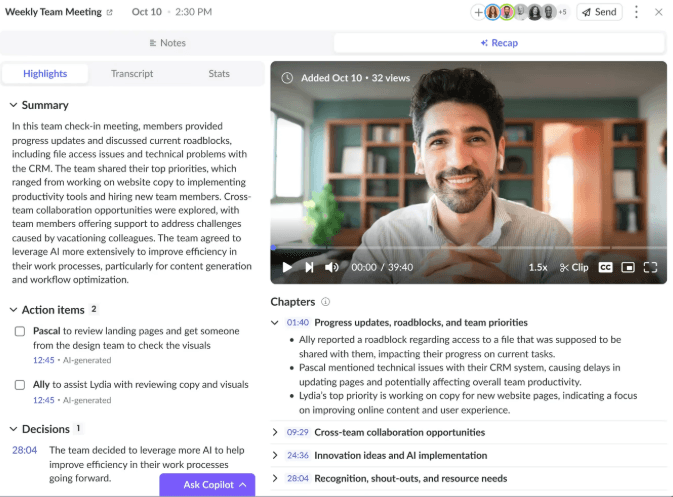Click the video progress bar
673x497 pixels.
[469, 248]
